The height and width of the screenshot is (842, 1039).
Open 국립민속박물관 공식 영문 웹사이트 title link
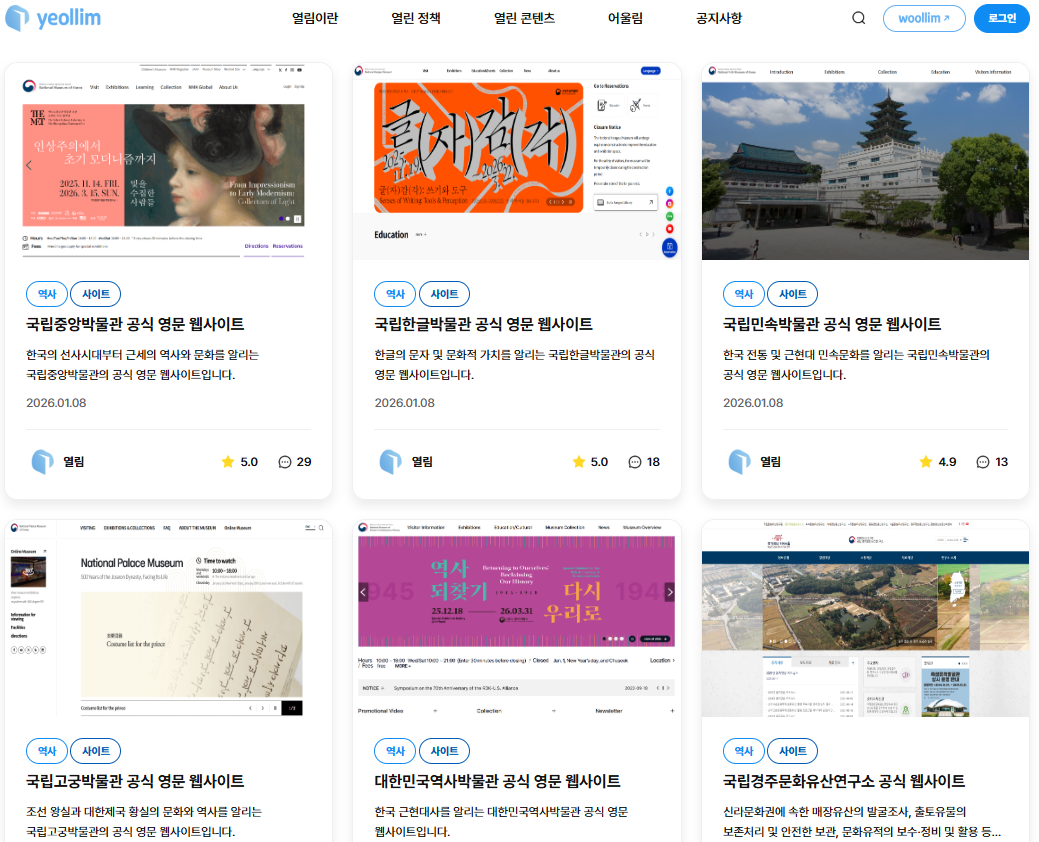[x=831, y=324]
